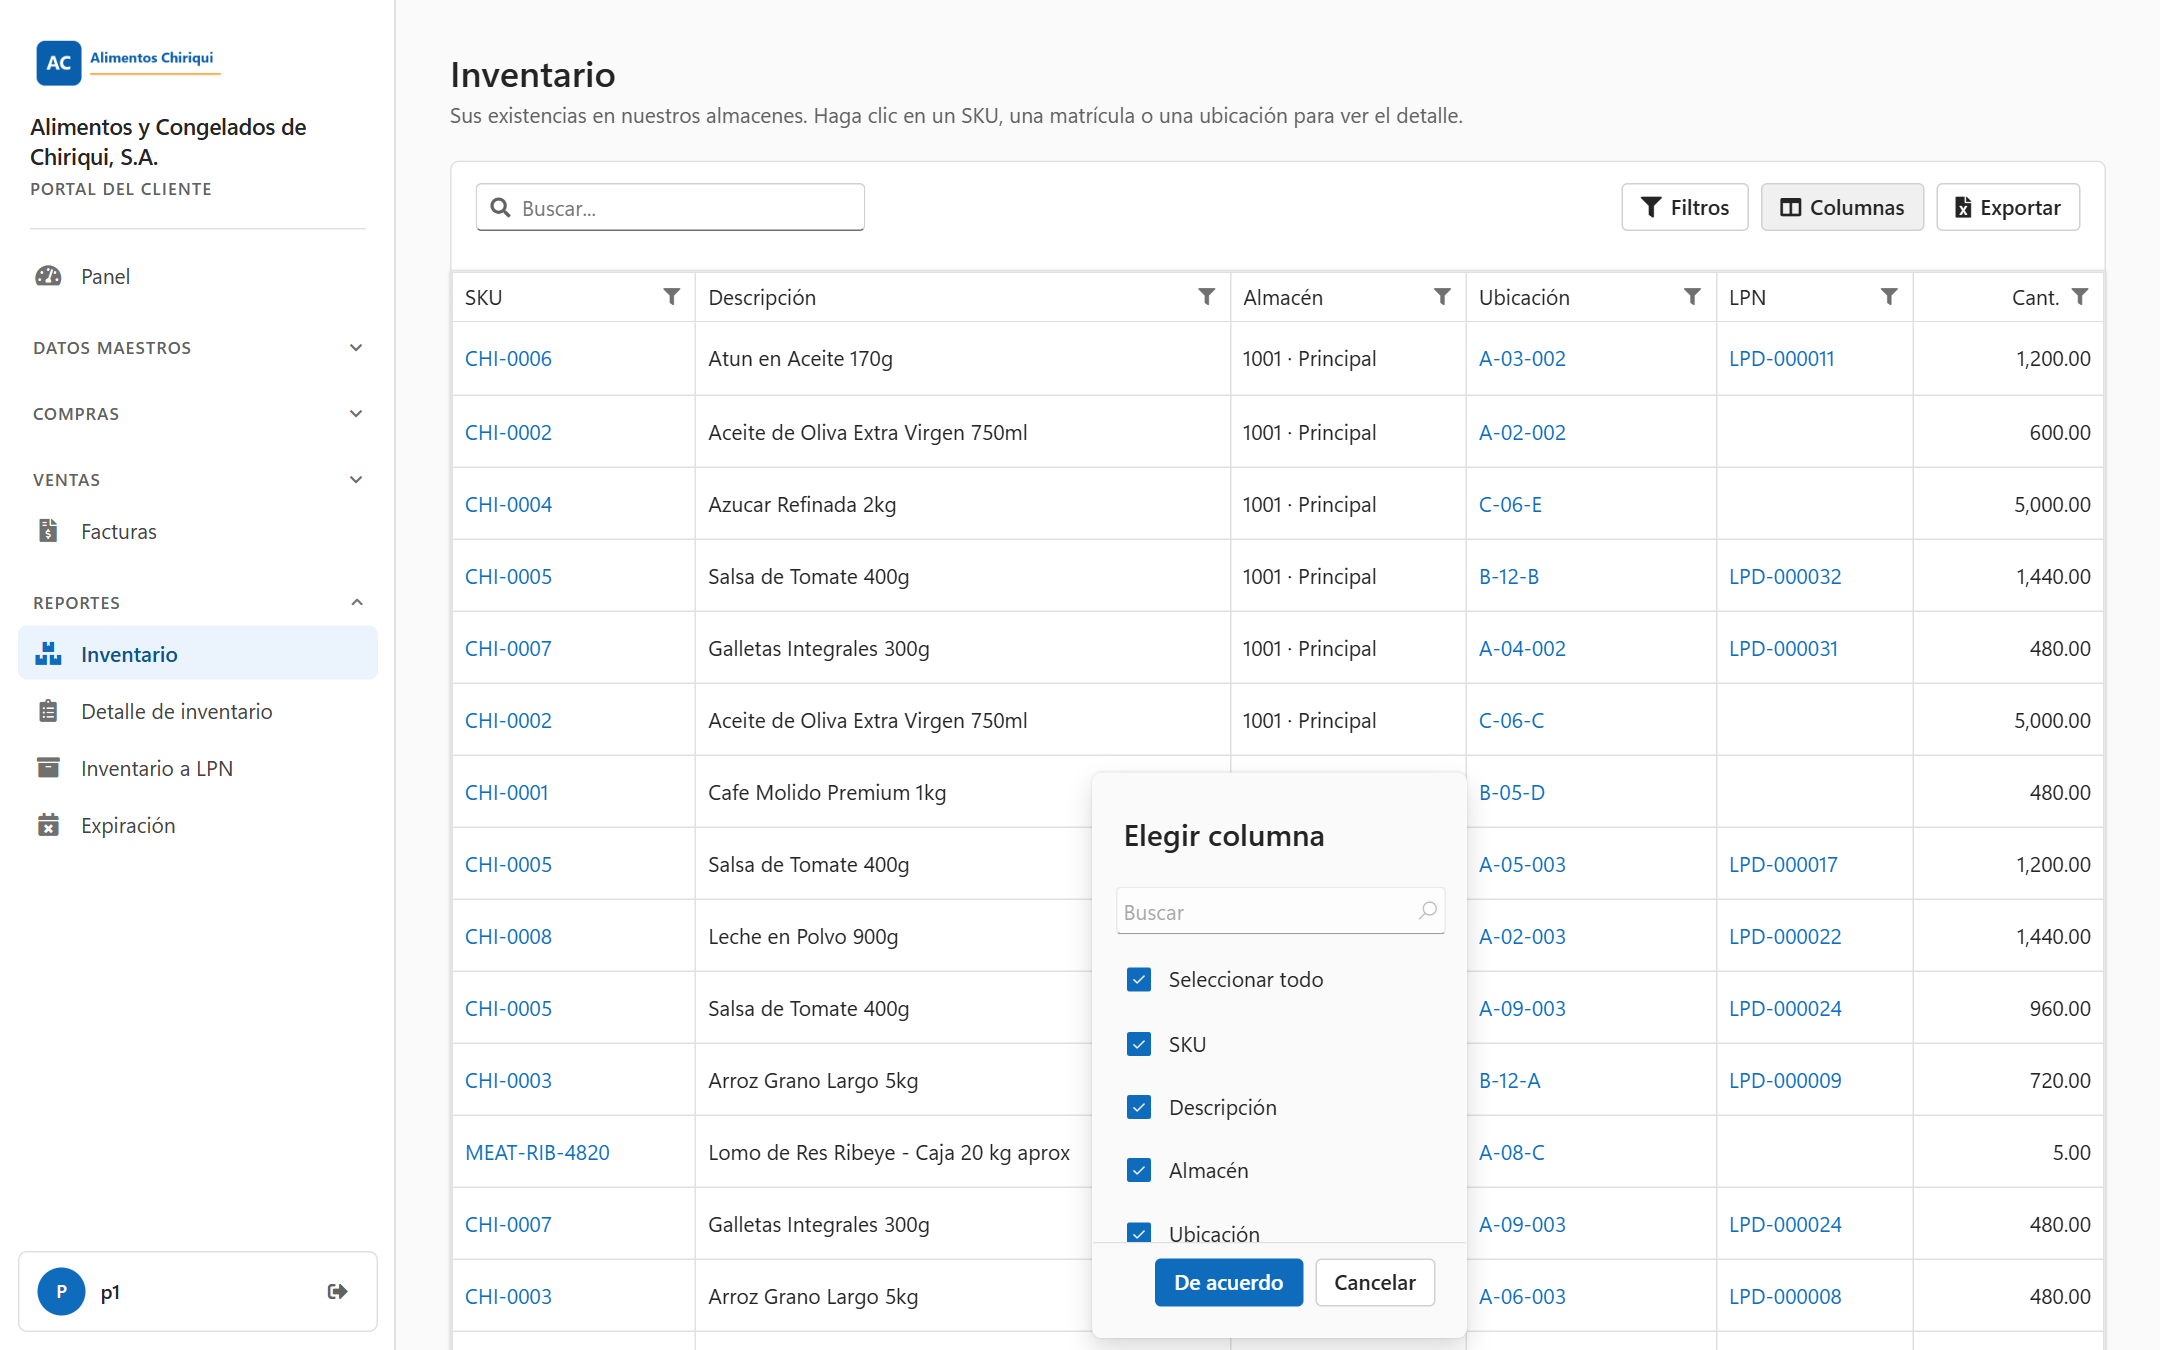The image size is (2160, 1350).
Task: Click the logout icon next to p1
Action: 337,1291
